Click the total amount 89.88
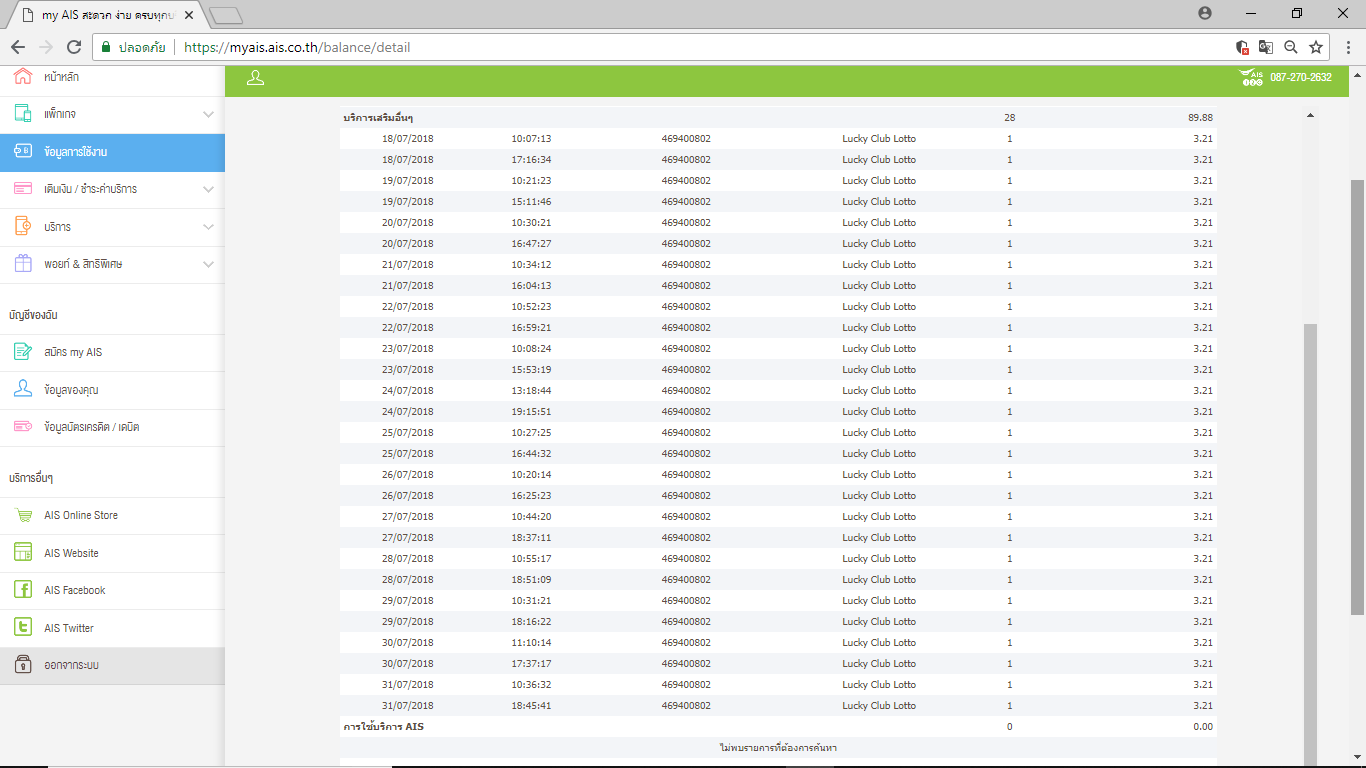This screenshot has width=1366, height=768. (x=1200, y=118)
